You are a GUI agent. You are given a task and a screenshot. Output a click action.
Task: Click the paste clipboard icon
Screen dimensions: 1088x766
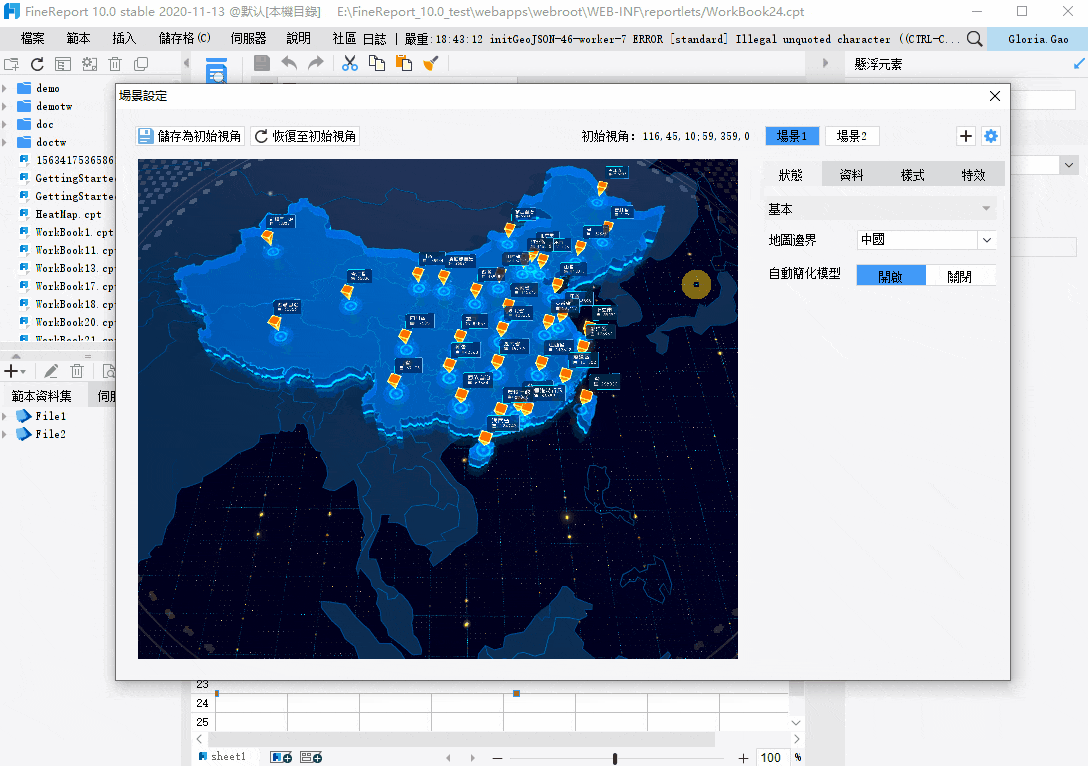point(403,63)
